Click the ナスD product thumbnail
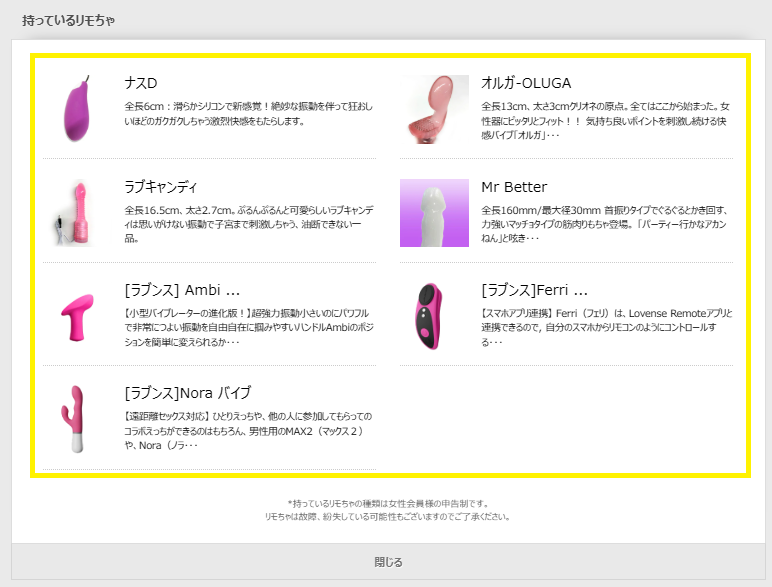The height and width of the screenshot is (587, 772). point(77,109)
